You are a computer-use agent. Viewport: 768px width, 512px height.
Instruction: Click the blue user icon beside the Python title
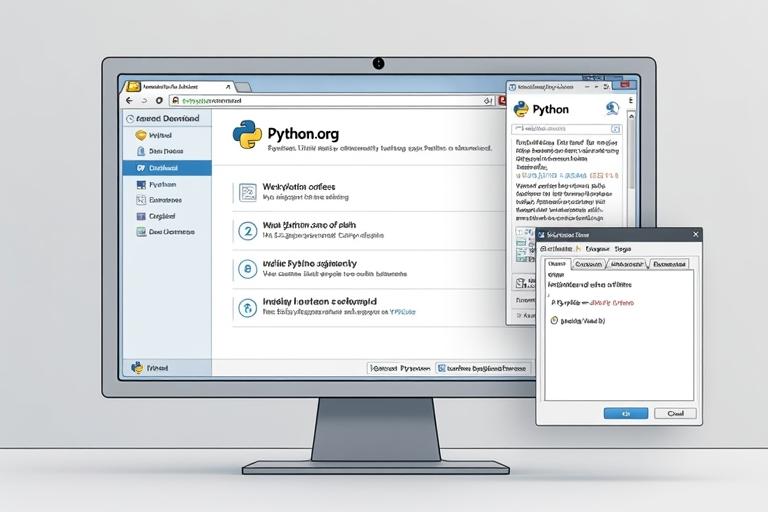coord(612,108)
